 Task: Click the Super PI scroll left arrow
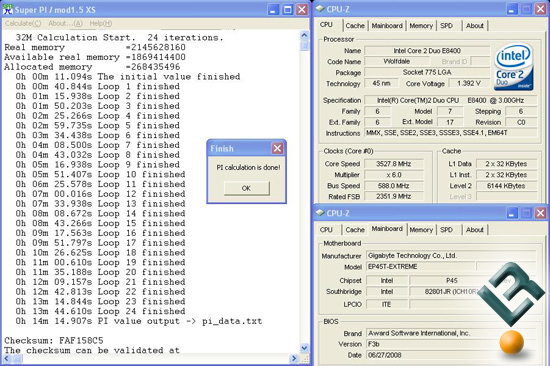7,358
